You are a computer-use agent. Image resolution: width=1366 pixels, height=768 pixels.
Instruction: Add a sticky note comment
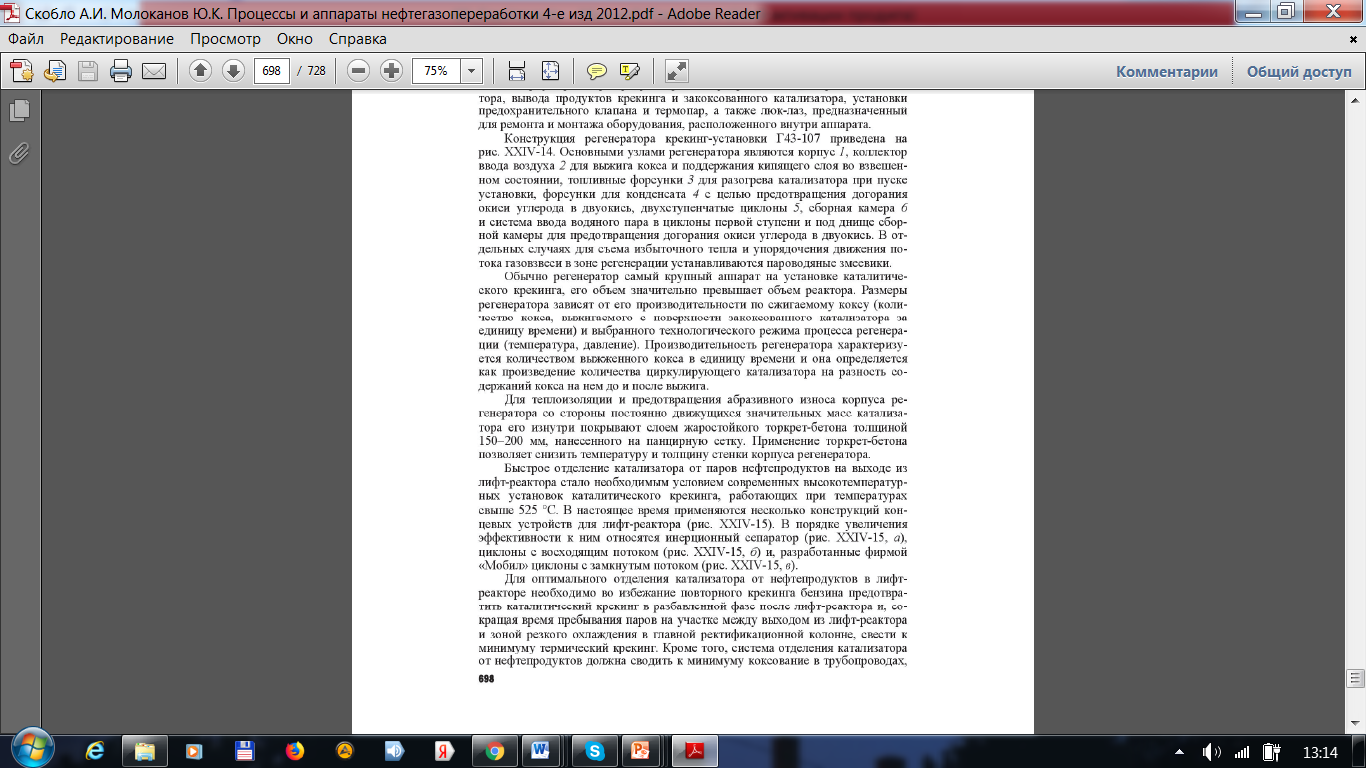pos(597,71)
